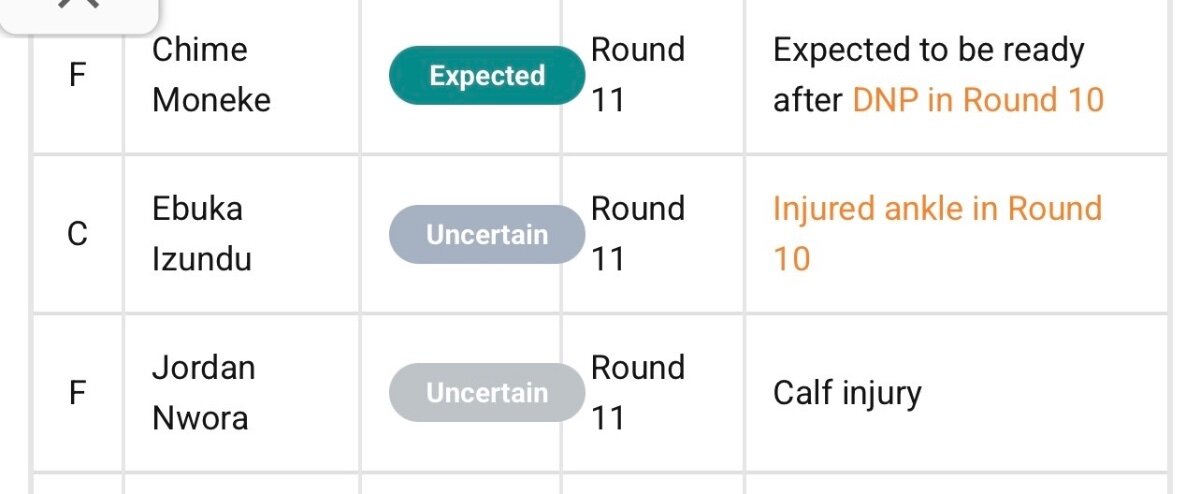Viewport: 1200px width, 494px height.
Task: Click the F position cell for Jordan Nwora
Action: 77,393
